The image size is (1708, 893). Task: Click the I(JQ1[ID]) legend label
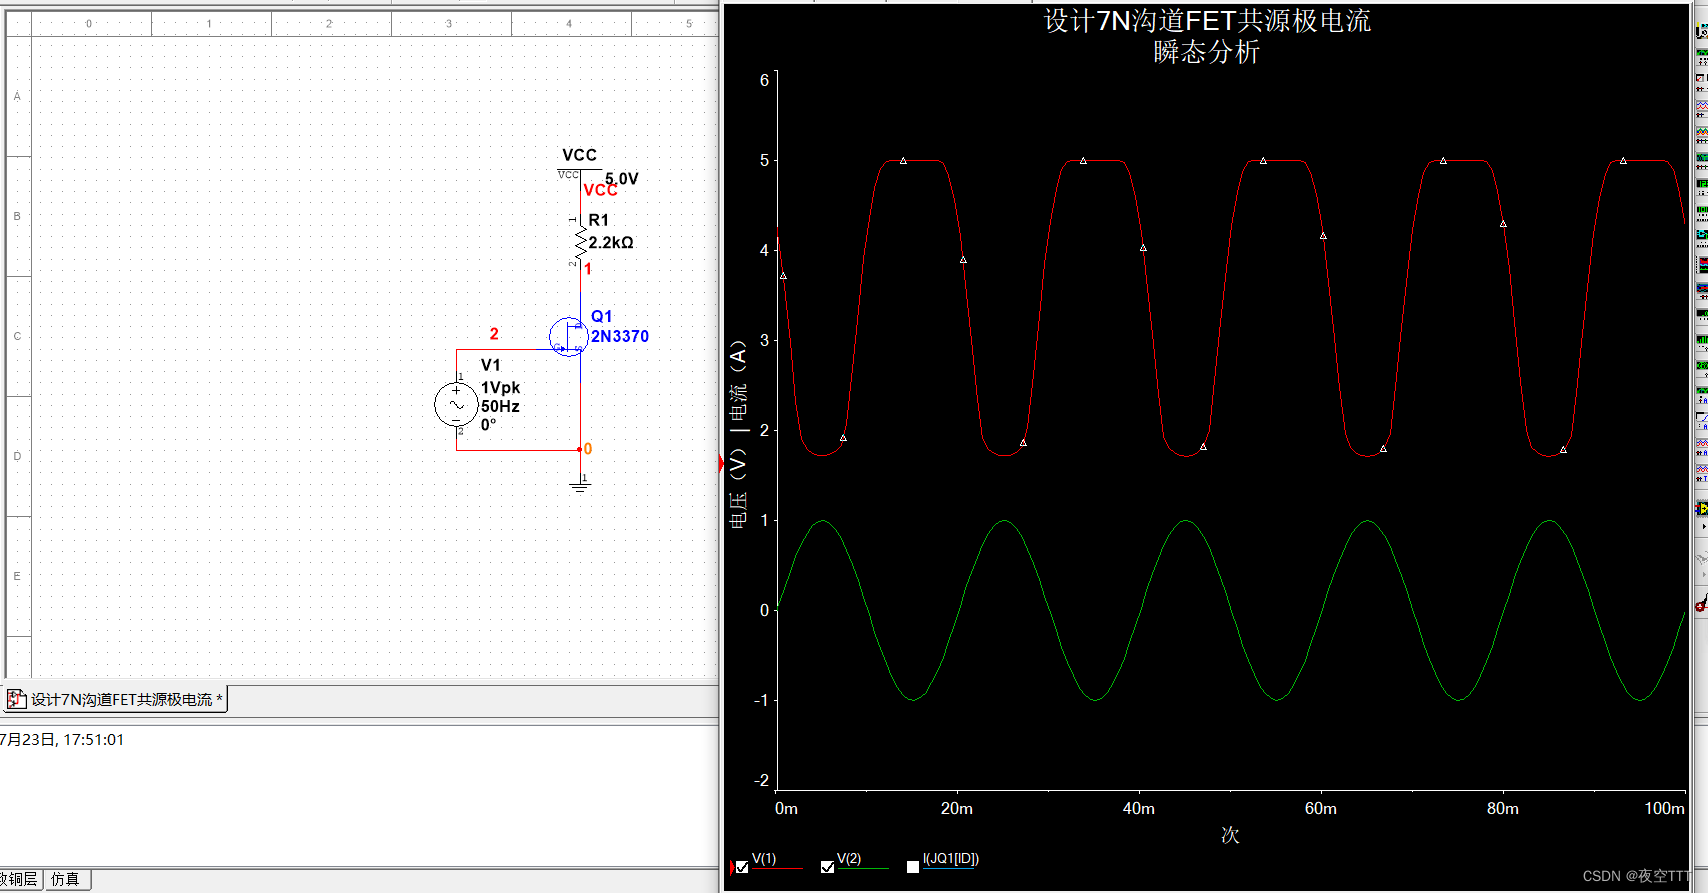pos(951,859)
